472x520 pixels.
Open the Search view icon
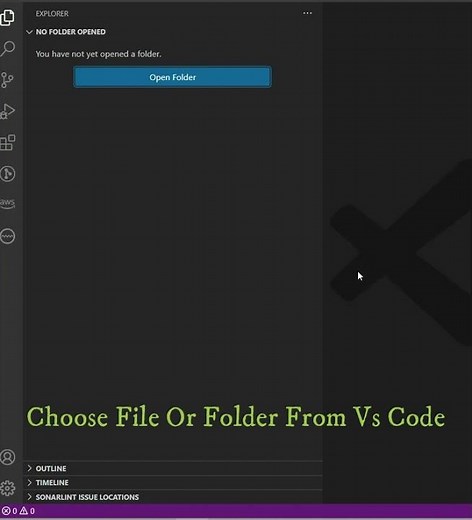(7, 49)
